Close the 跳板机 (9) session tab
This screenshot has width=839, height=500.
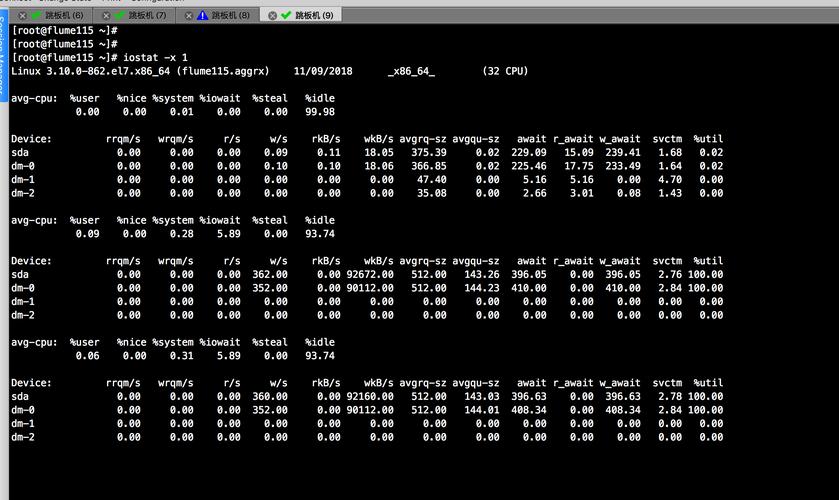(x=272, y=16)
